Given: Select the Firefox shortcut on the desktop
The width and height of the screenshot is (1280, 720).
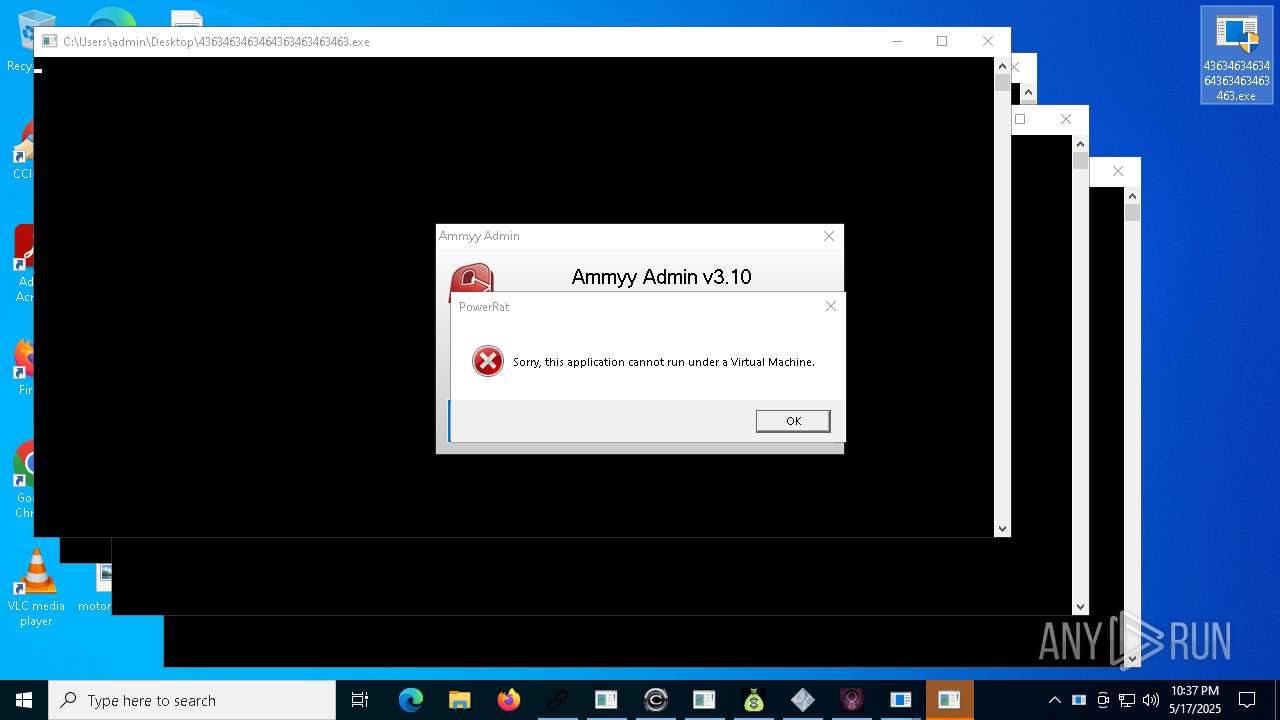Looking at the screenshot, I should 24,368.
